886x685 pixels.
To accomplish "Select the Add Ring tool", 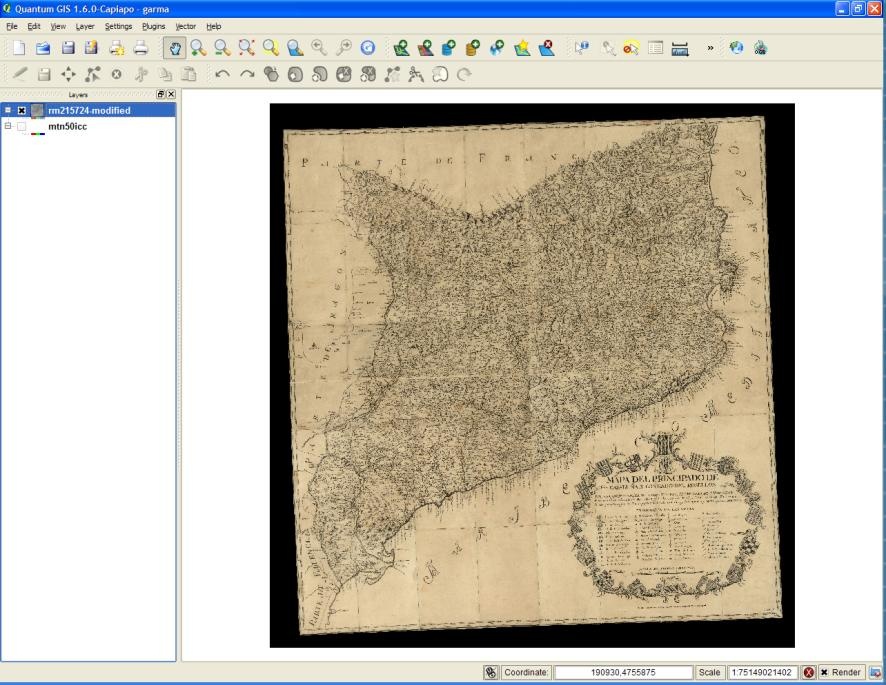I will click(296, 74).
